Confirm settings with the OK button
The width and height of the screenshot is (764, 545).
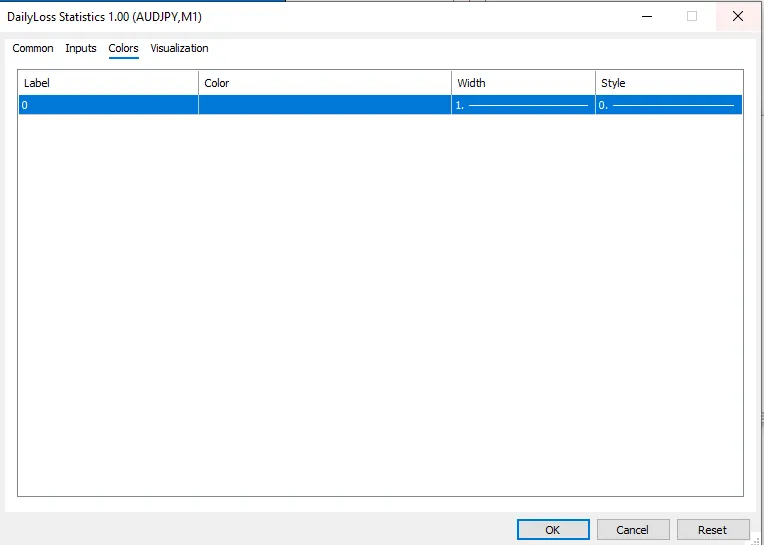553,530
